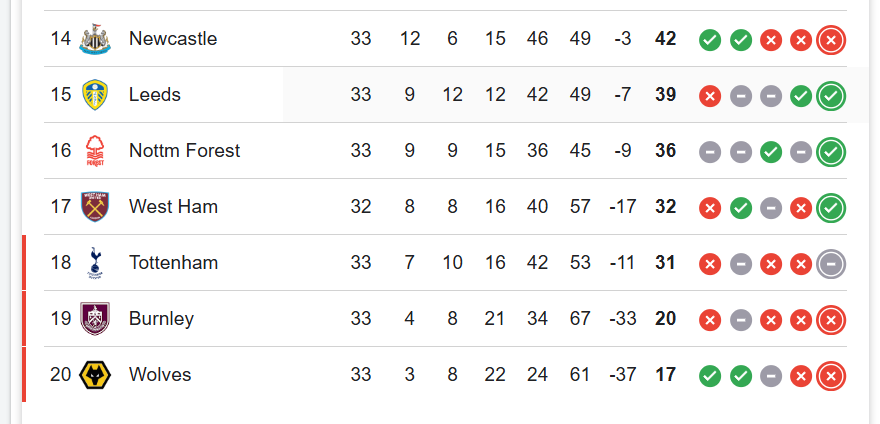The width and height of the screenshot is (880, 424).
Task: Click the Burnley club crest icon
Action: click(95, 319)
